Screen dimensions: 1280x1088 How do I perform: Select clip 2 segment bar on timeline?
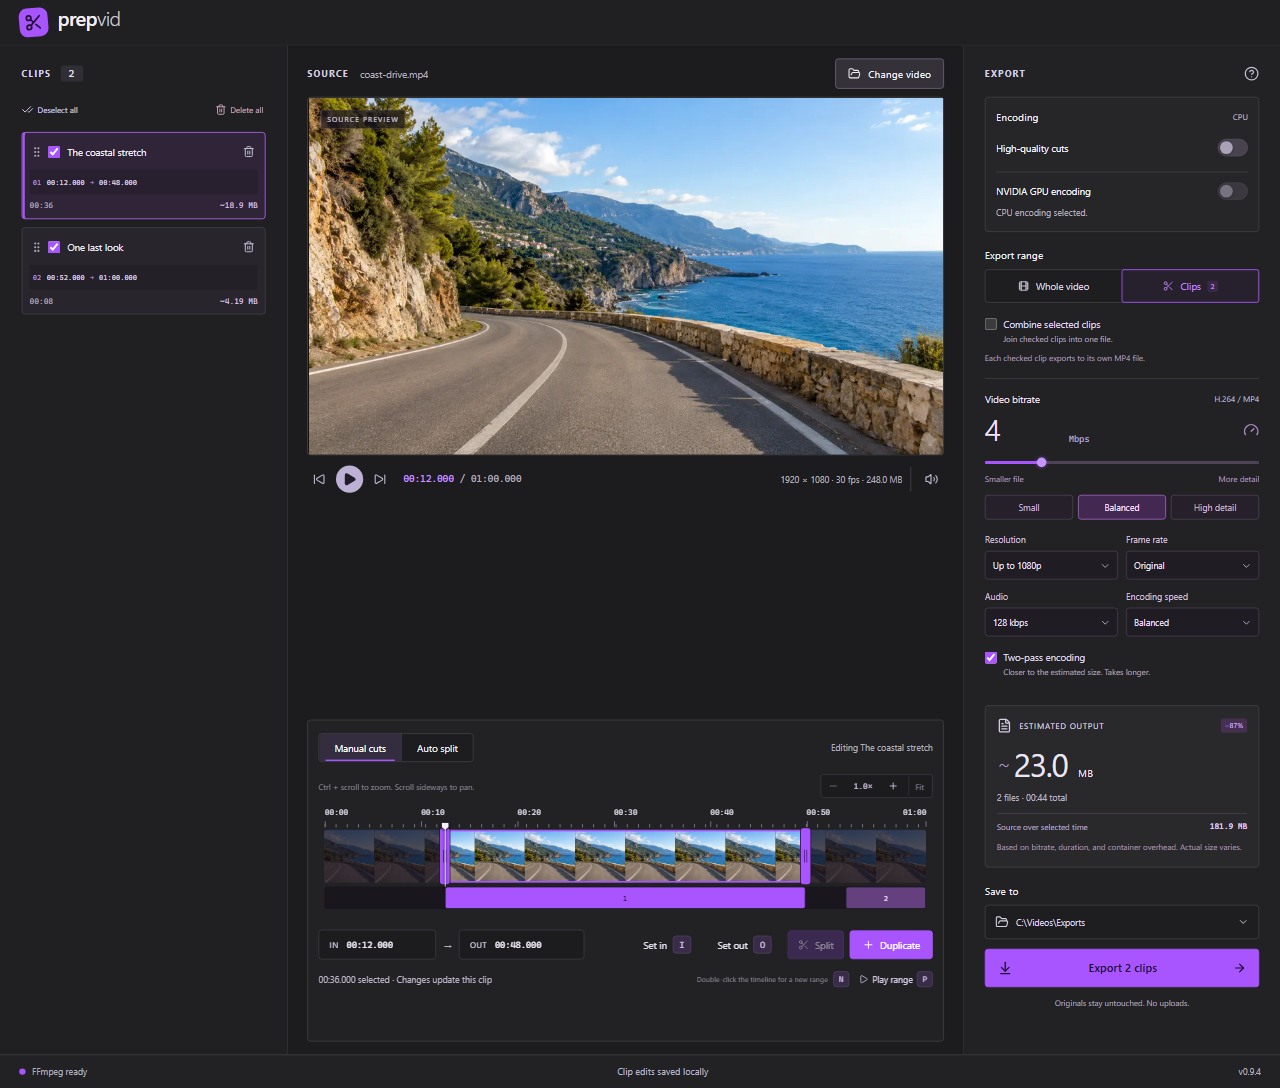pyautogui.click(x=885, y=898)
